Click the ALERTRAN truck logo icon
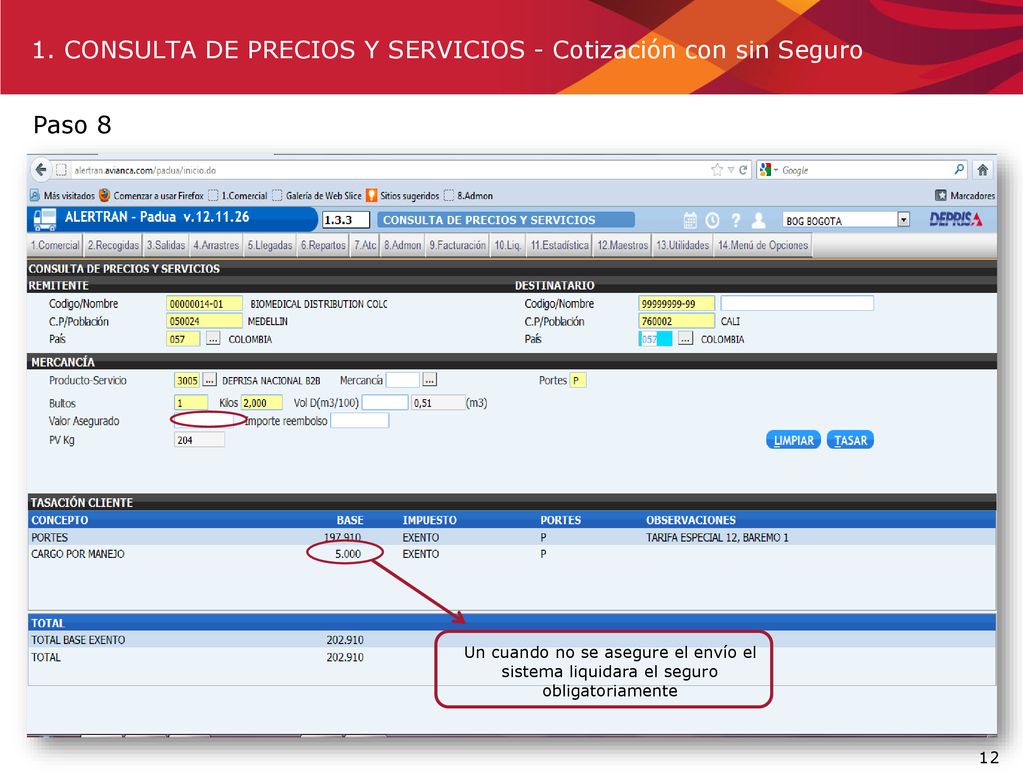The image size is (1023, 783). coord(45,219)
